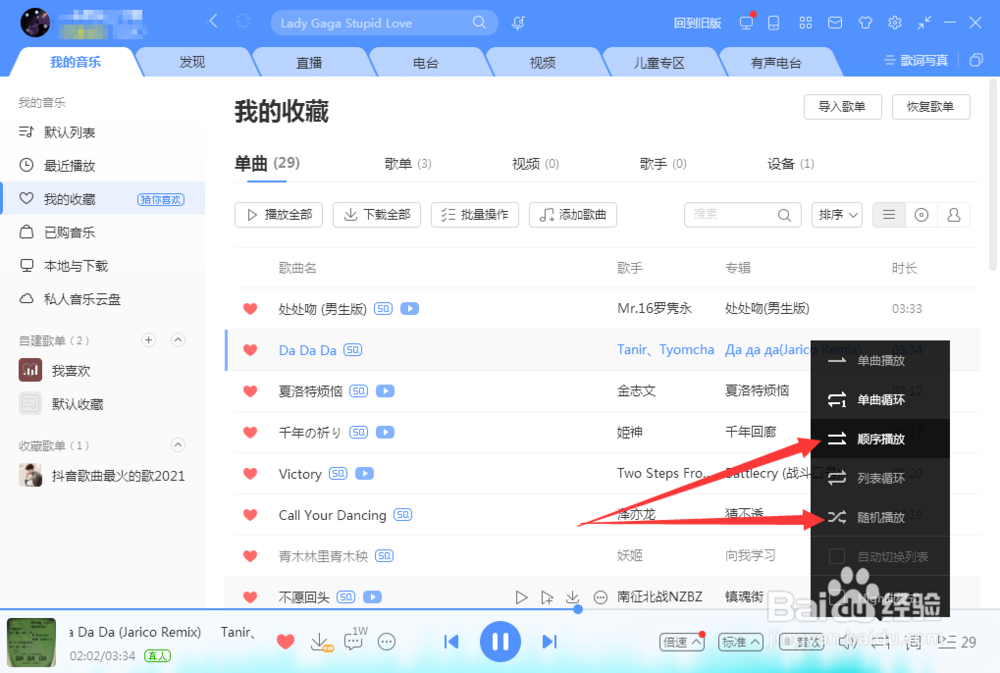Open the 设备 (1) sub-tab
Screen dimensions: 1000x673
tap(791, 164)
